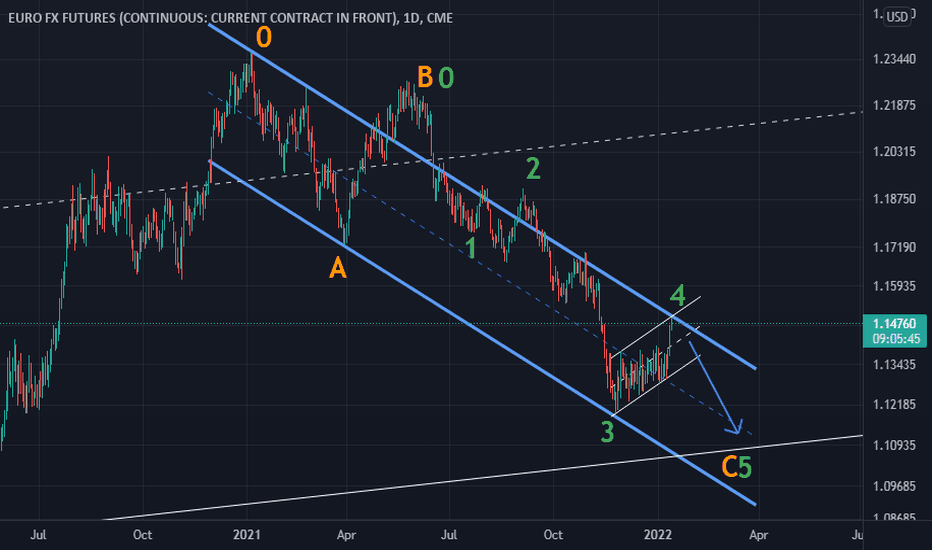Viewport: 932px width, 550px height.
Task: Click the 1.09685 price axis label
Action: 895,486
